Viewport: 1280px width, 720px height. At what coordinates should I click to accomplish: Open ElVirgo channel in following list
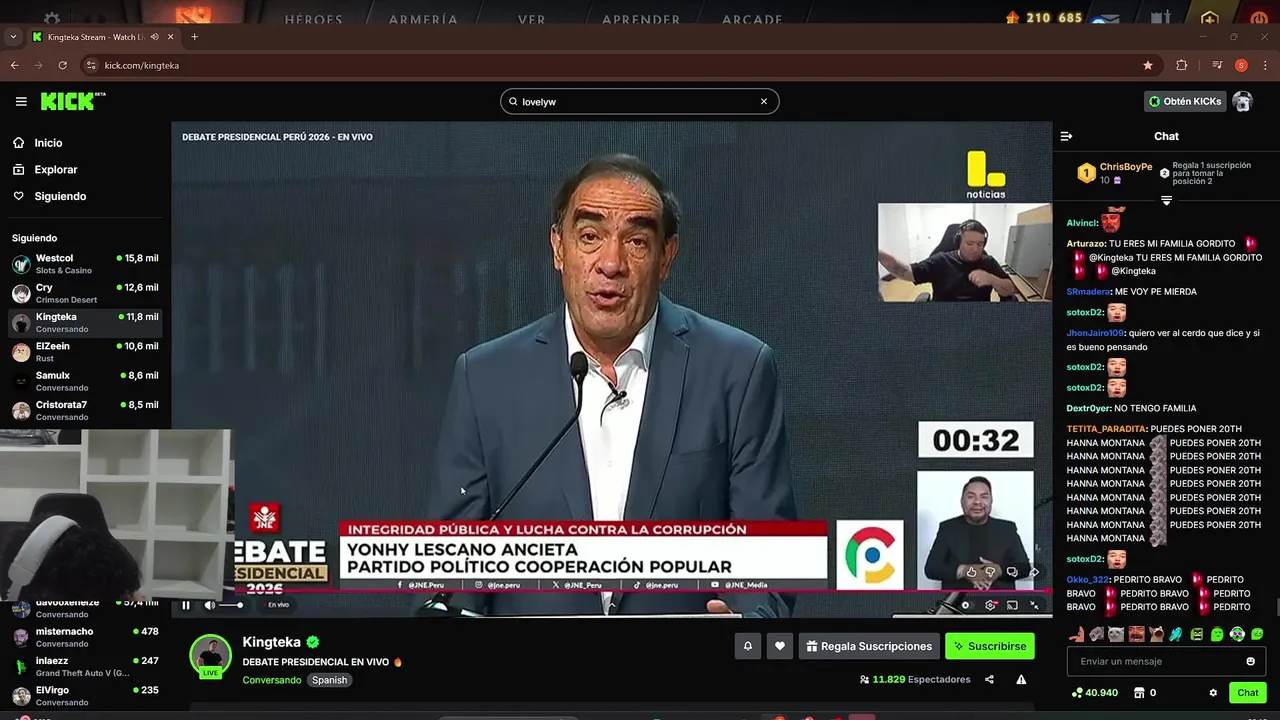point(85,695)
